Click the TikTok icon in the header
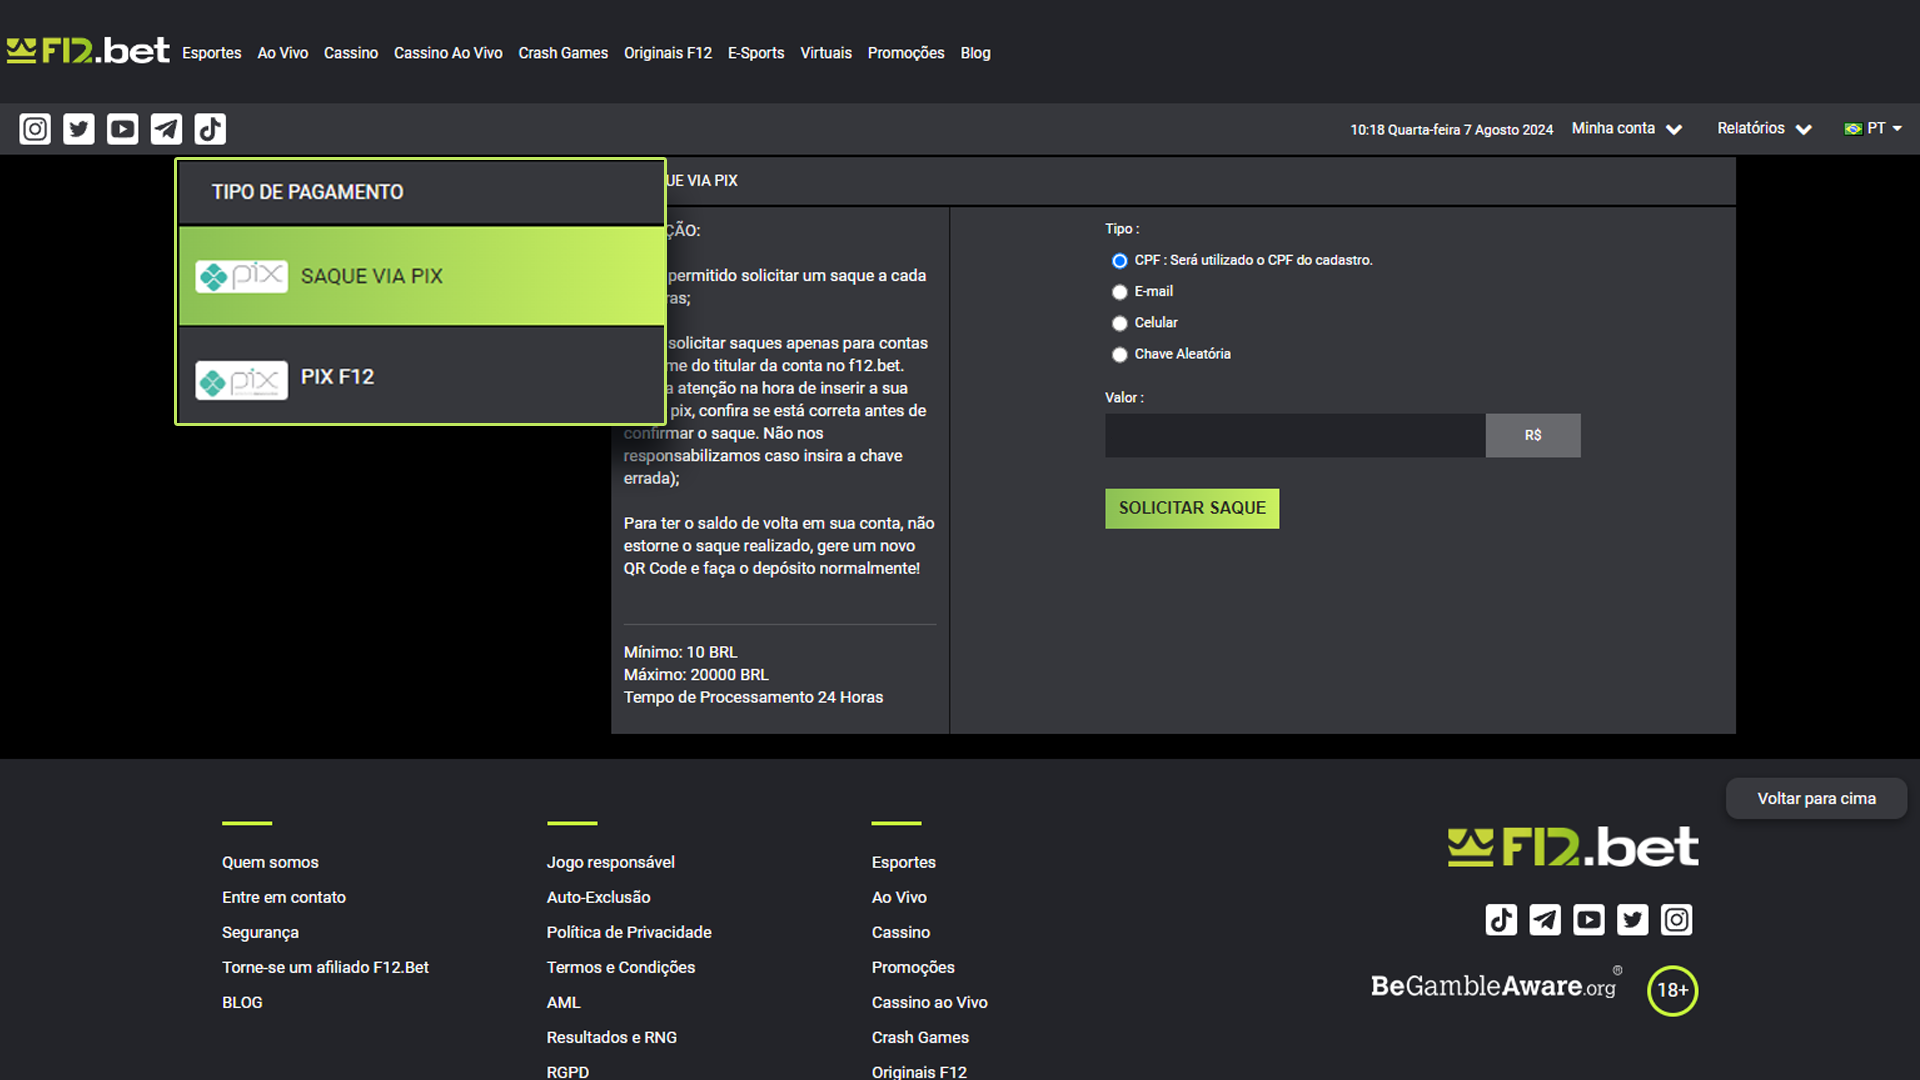Image resolution: width=1920 pixels, height=1080 pixels. pos(209,128)
